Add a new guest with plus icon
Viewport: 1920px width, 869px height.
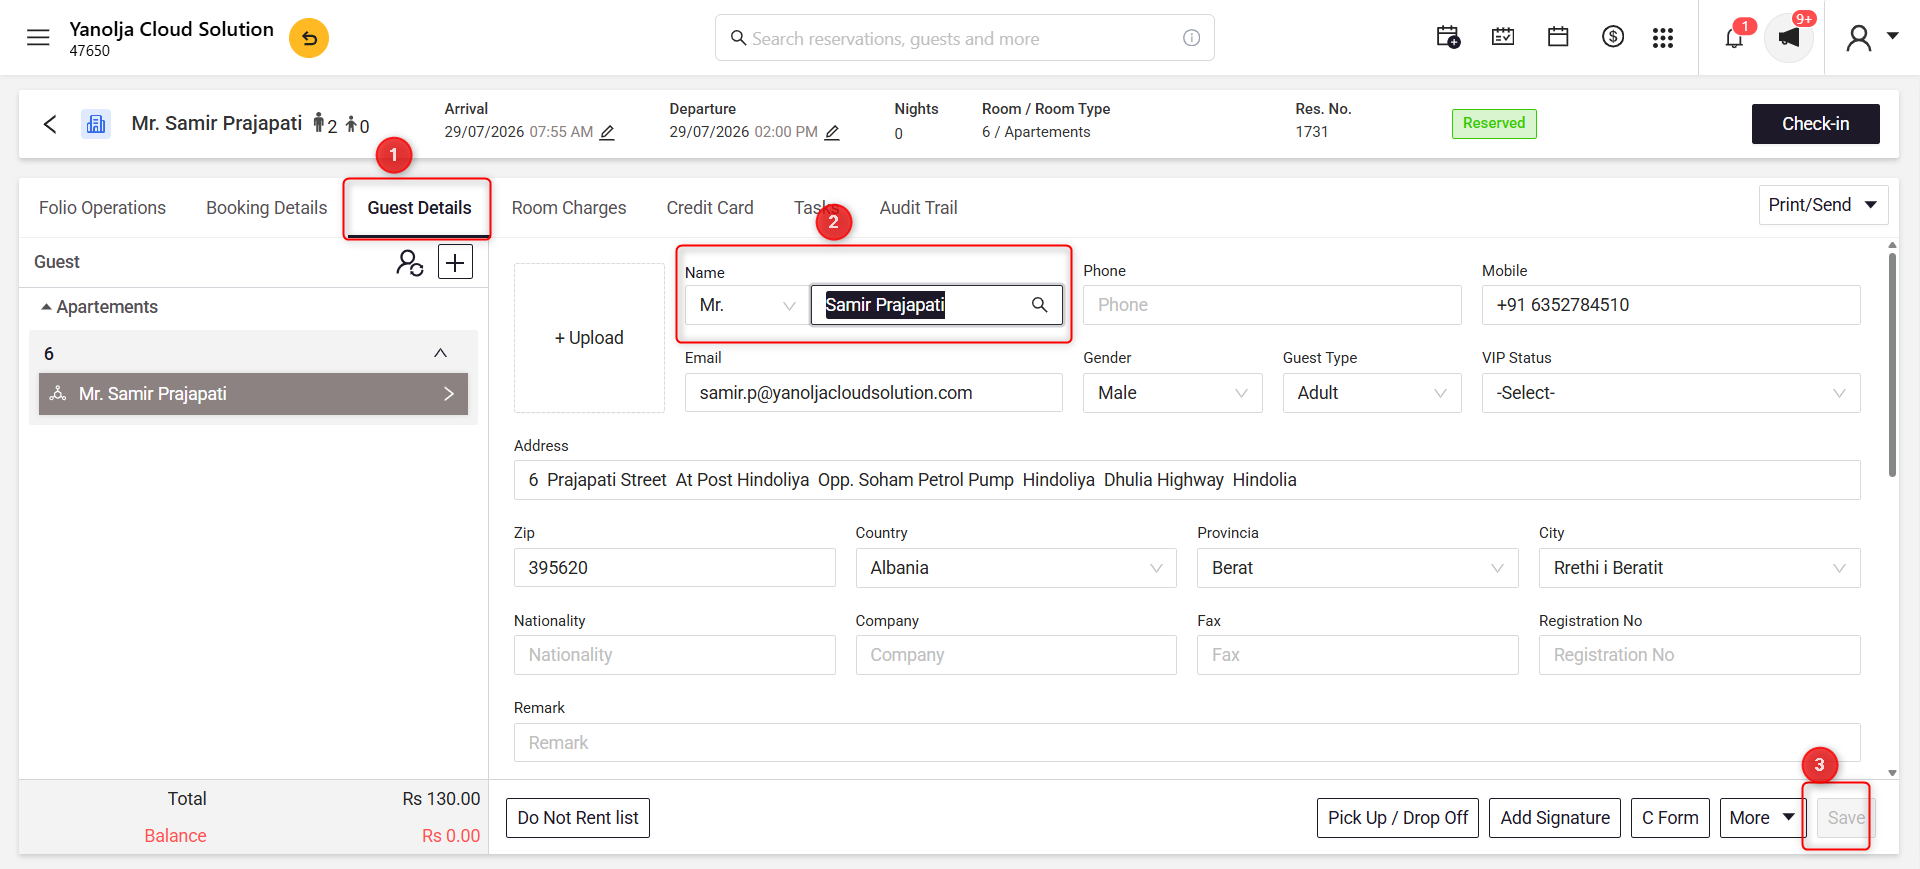(x=455, y=262)
